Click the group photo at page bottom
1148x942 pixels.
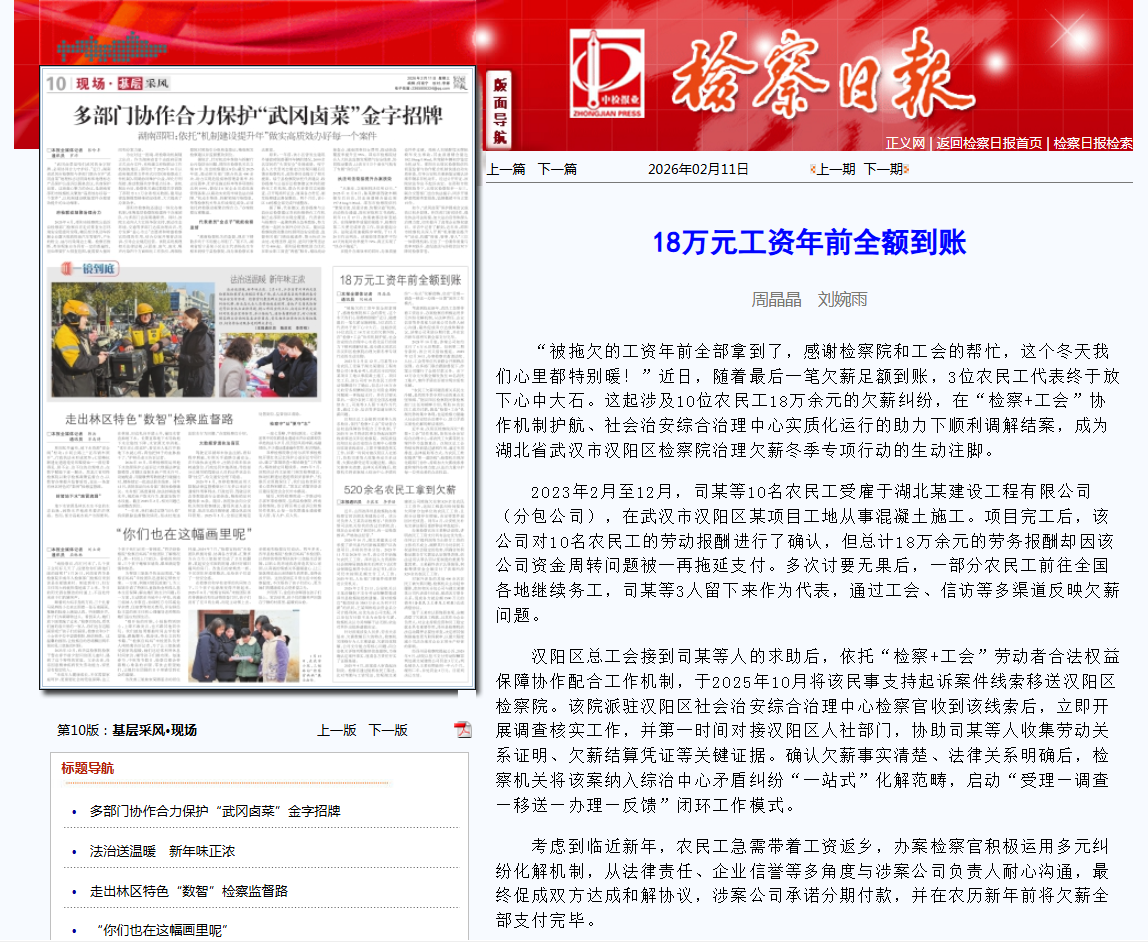(x=244, y=647)
